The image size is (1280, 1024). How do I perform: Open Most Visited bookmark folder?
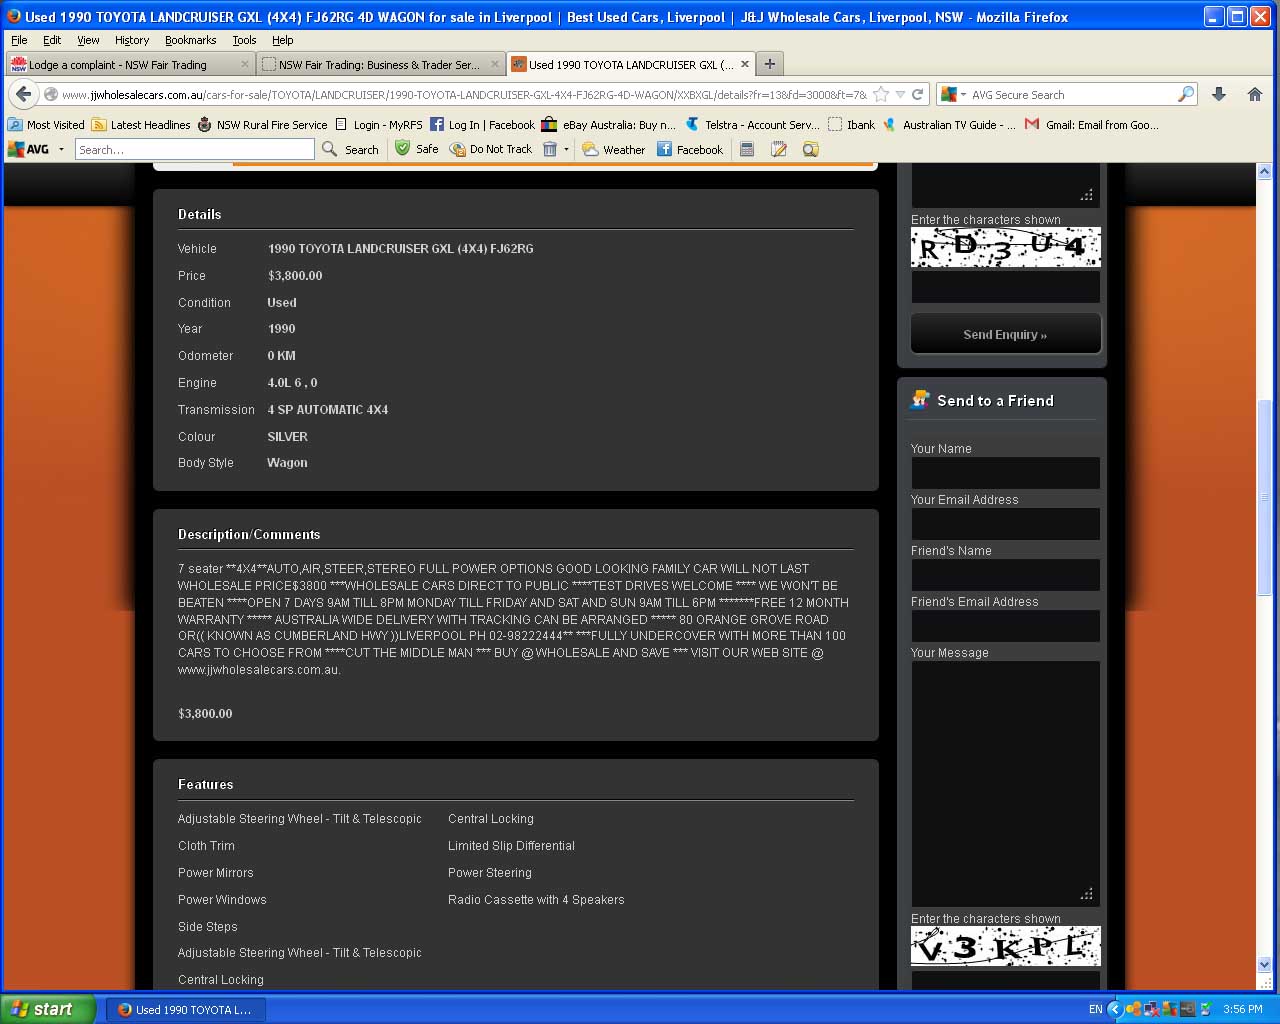point(46,125)
